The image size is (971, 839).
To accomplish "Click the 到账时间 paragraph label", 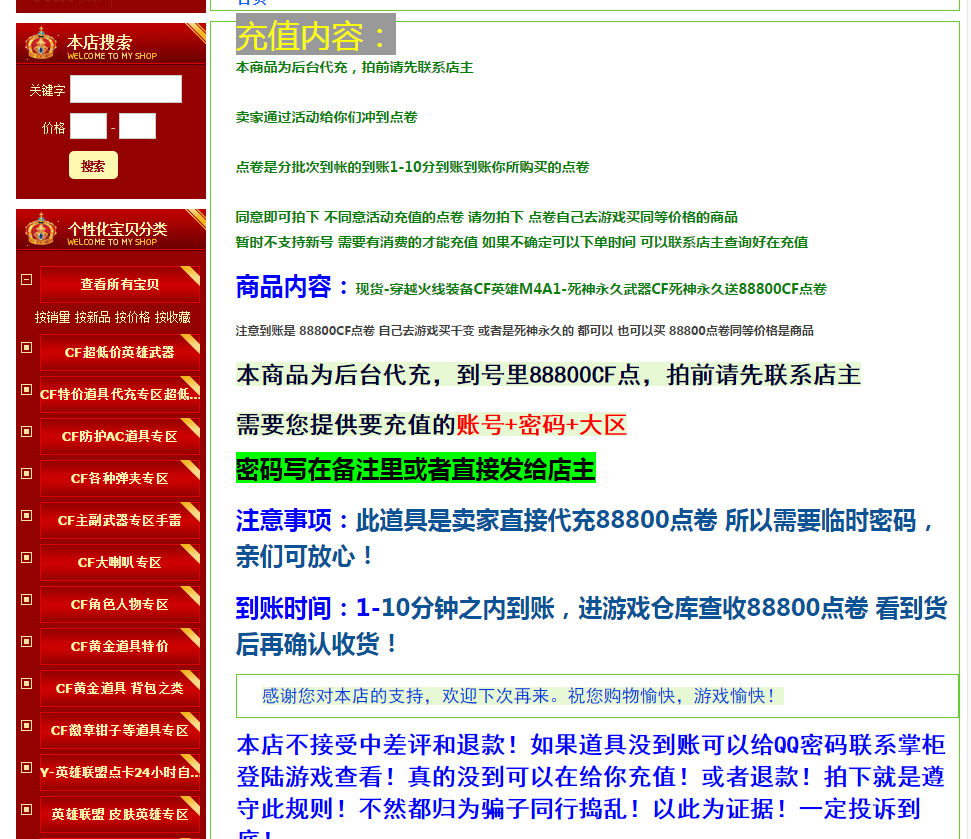I will click(292, 608).
